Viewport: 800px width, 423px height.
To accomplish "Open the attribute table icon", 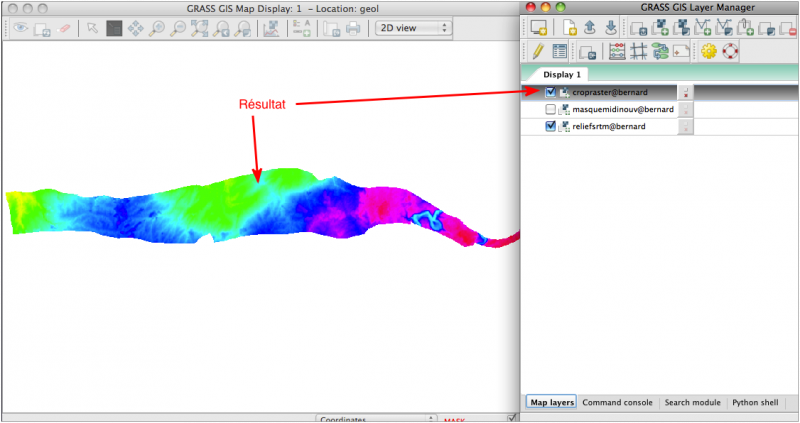I will click(560, 51).
